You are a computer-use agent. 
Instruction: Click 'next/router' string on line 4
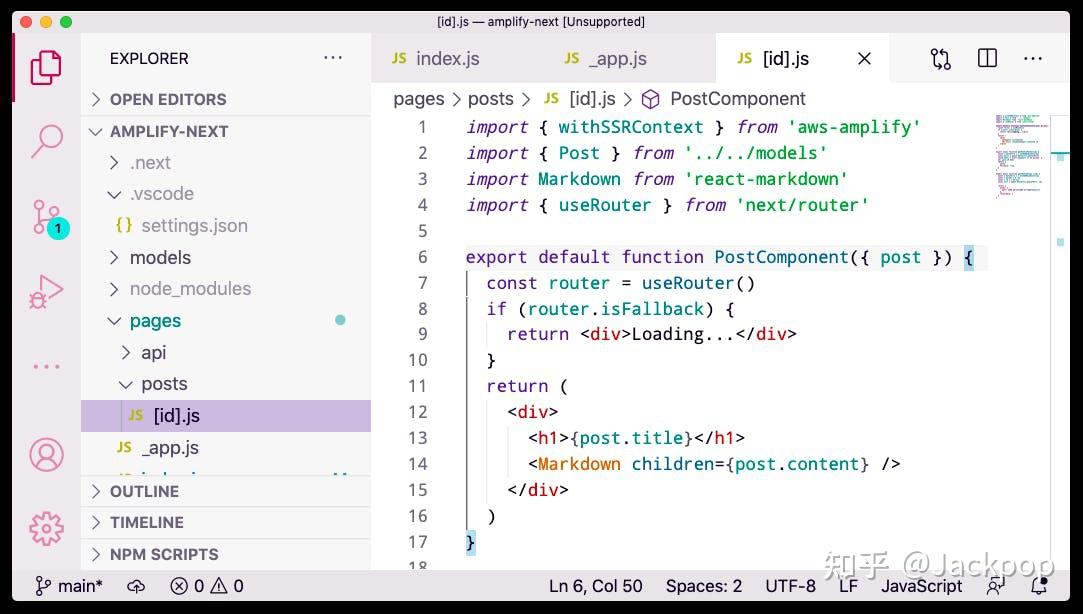(x=802, y=205)
